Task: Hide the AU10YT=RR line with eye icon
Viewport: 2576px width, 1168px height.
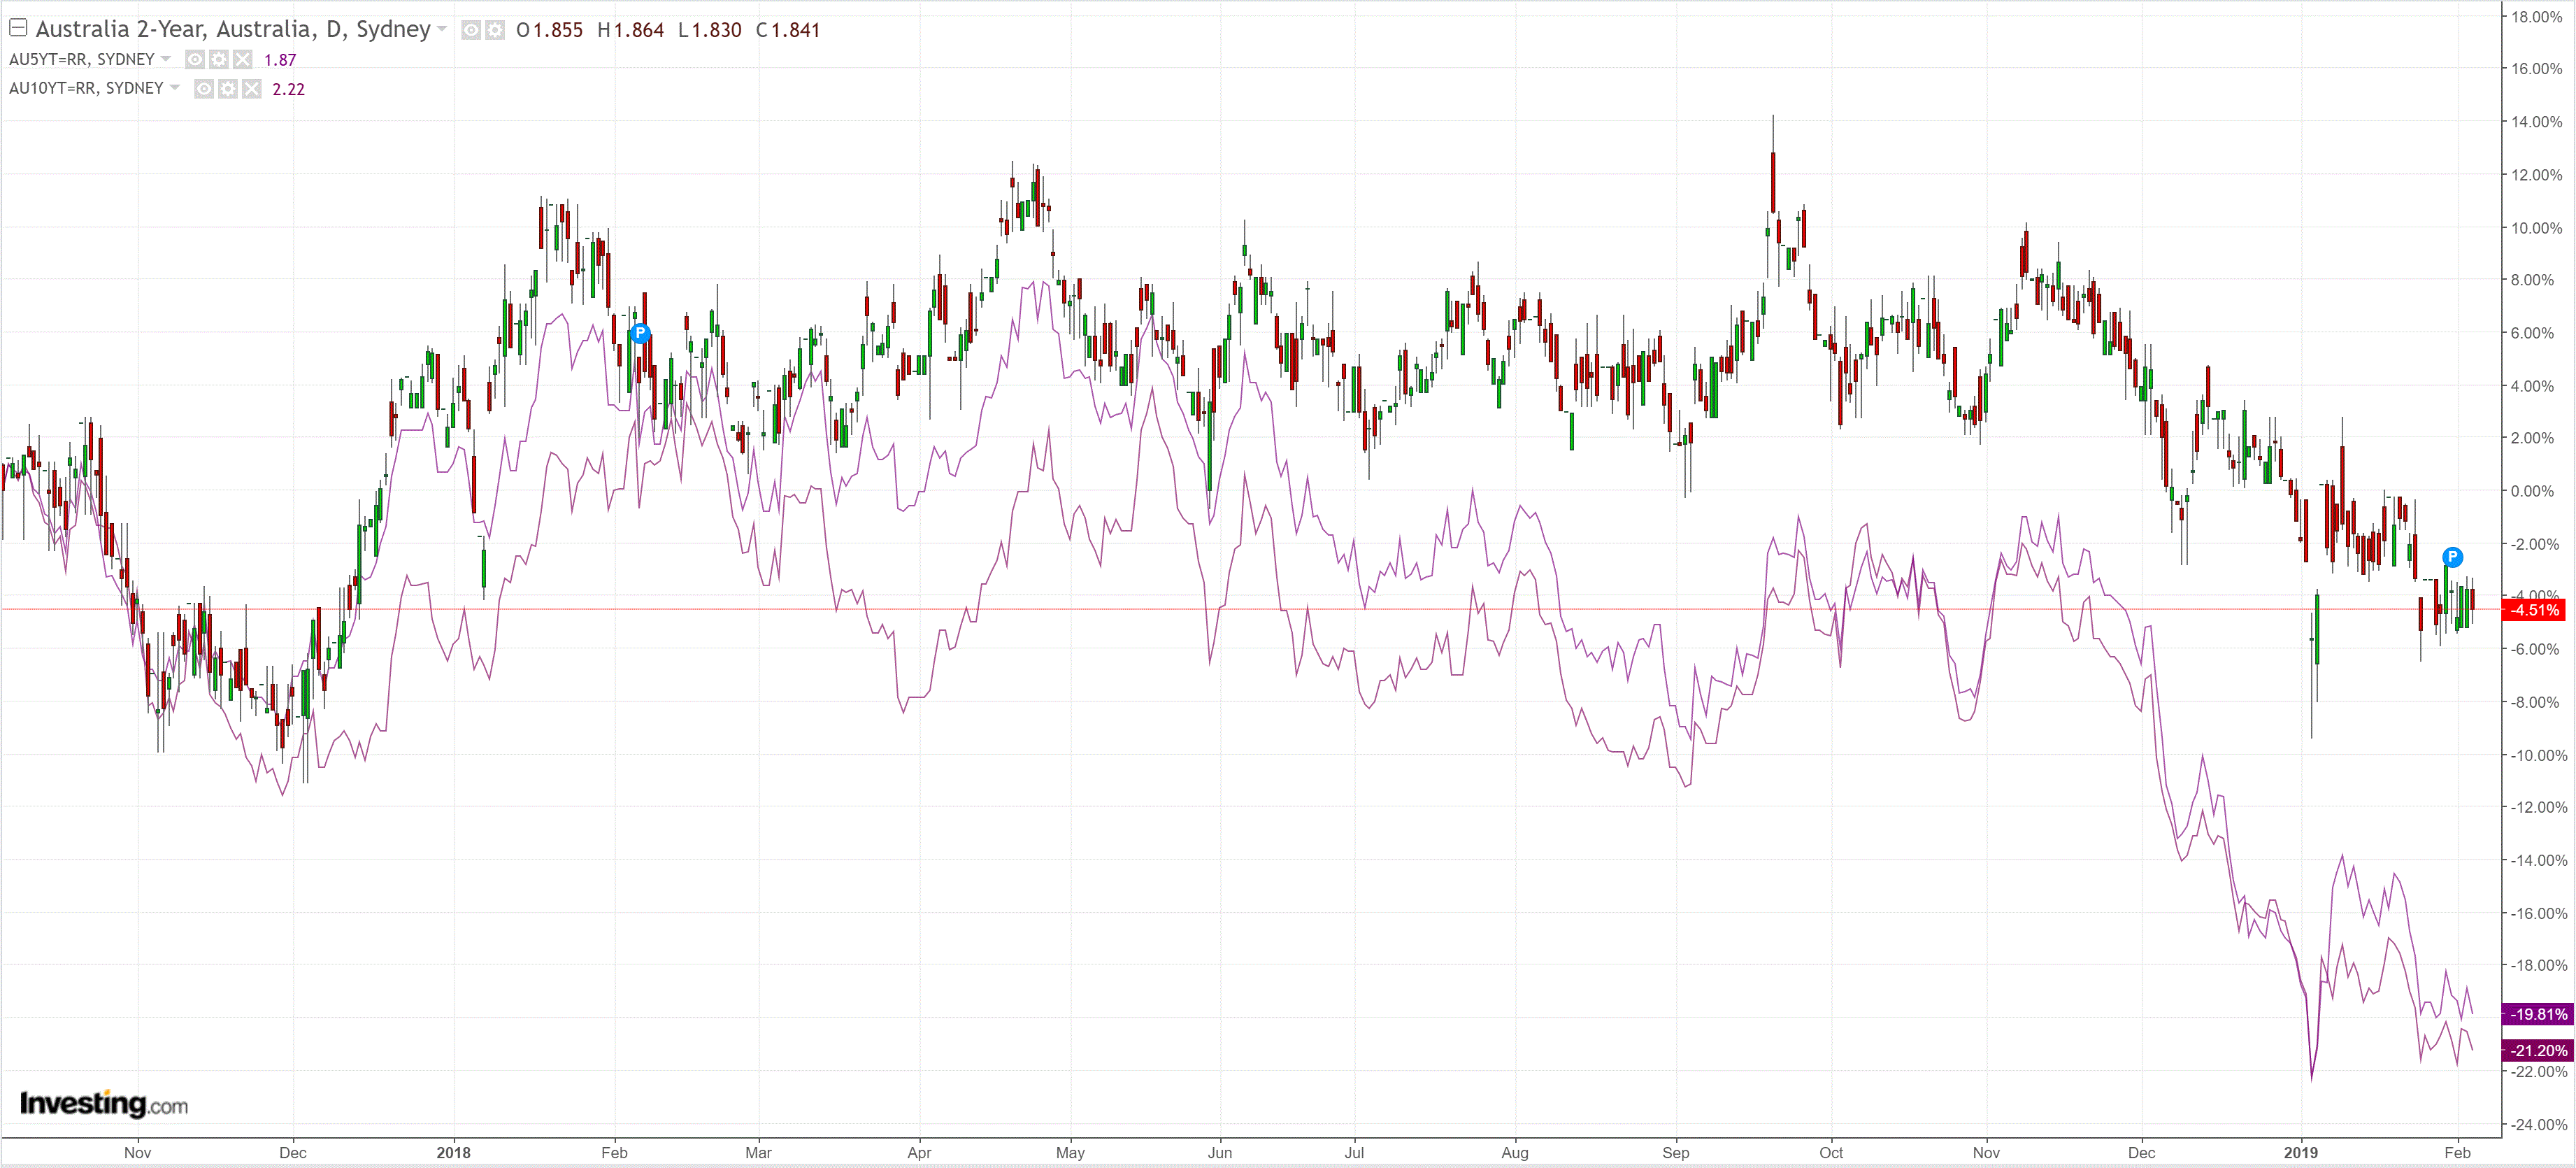Action: 204,89
